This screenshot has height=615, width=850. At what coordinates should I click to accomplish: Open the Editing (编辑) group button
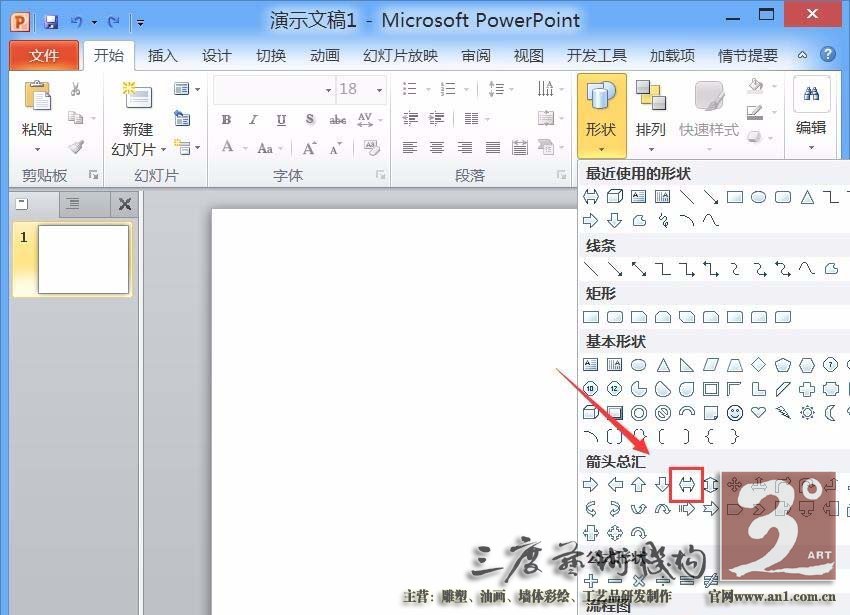(811, 116)
